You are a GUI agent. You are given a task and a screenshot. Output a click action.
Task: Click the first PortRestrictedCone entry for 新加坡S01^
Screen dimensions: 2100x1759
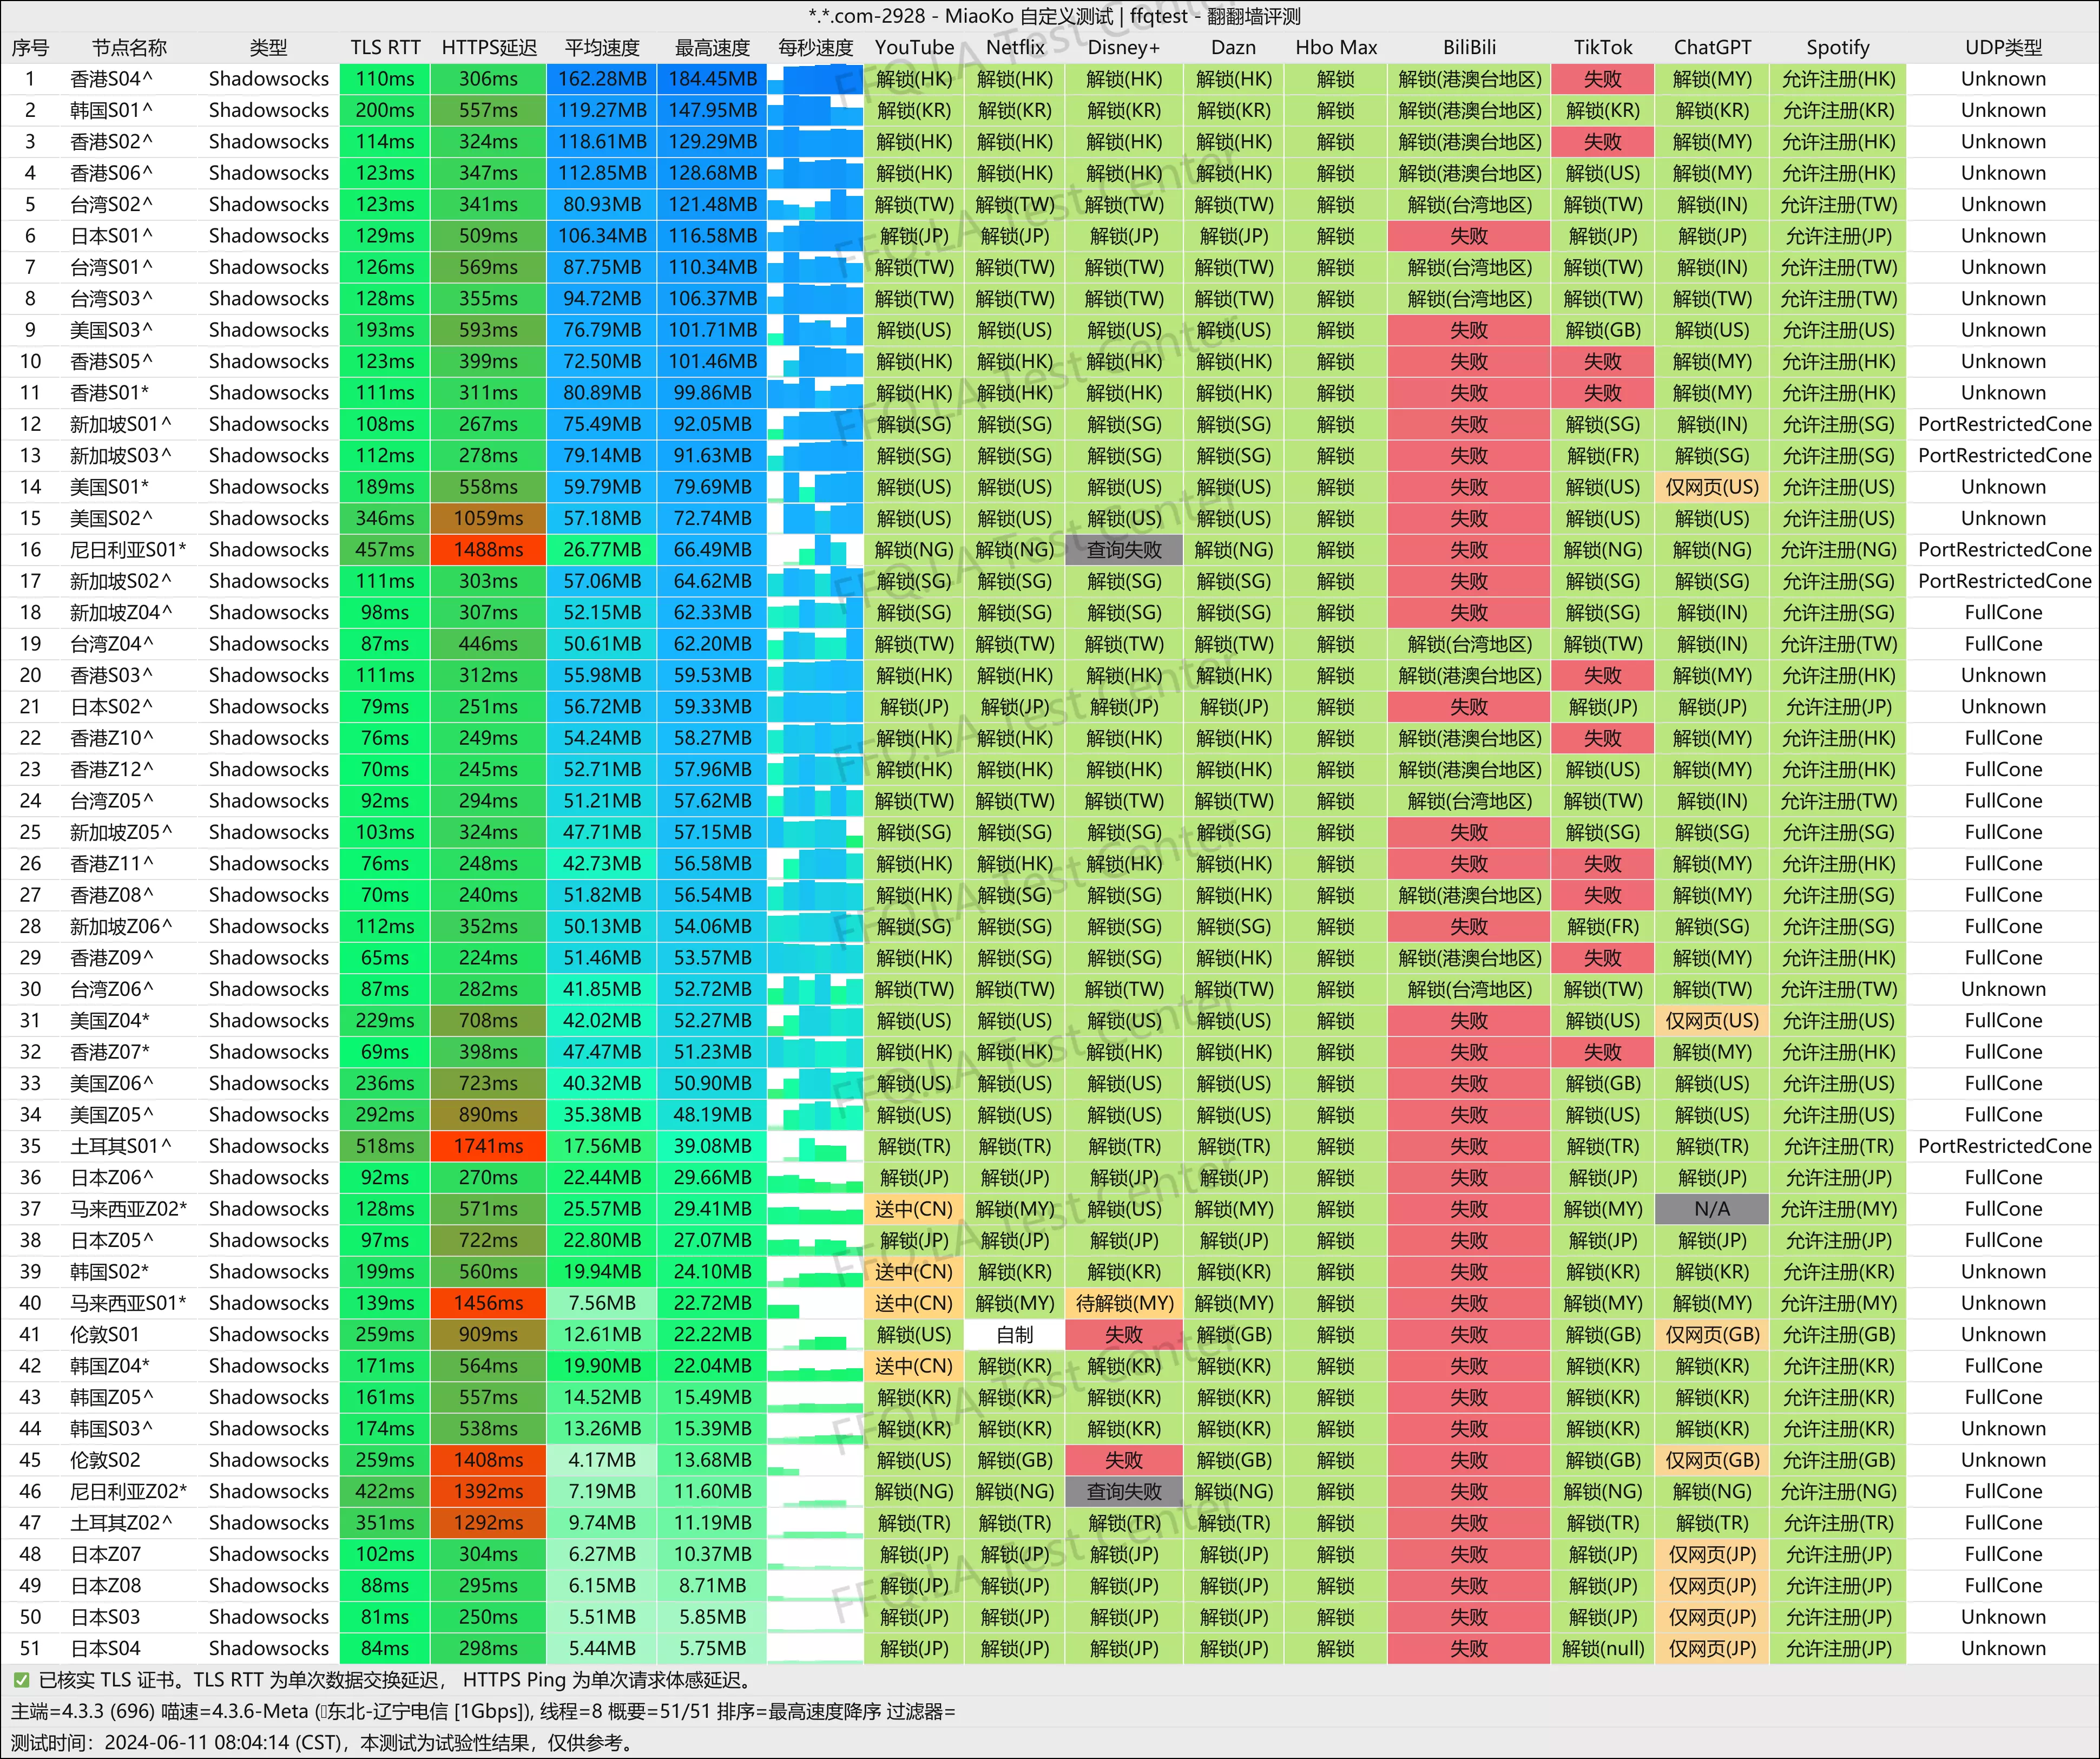[2003, 424]
